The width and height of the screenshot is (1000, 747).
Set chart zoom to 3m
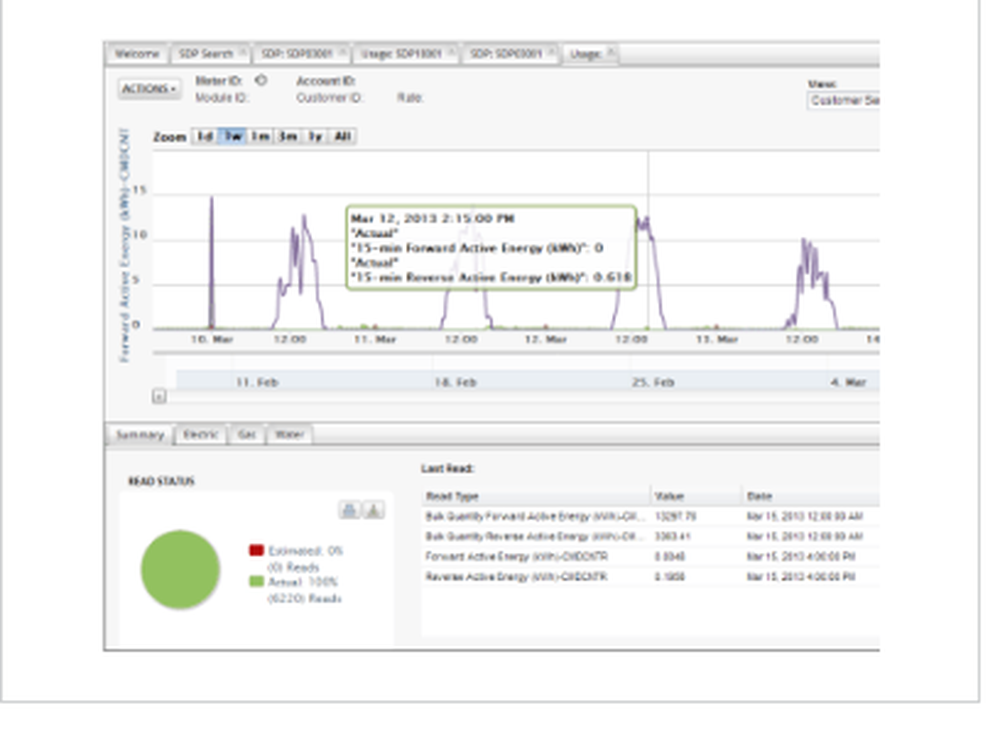(288, 136)
